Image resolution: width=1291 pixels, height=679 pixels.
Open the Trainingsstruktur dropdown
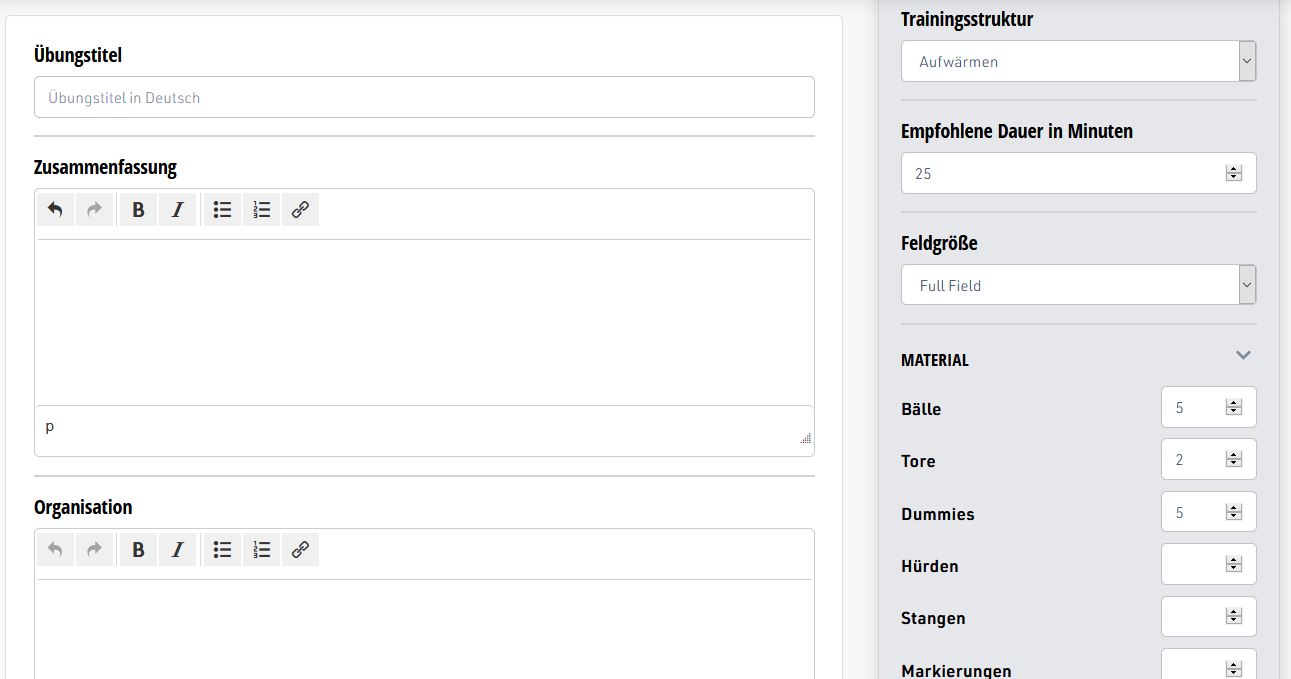[x=1078, y=61]
